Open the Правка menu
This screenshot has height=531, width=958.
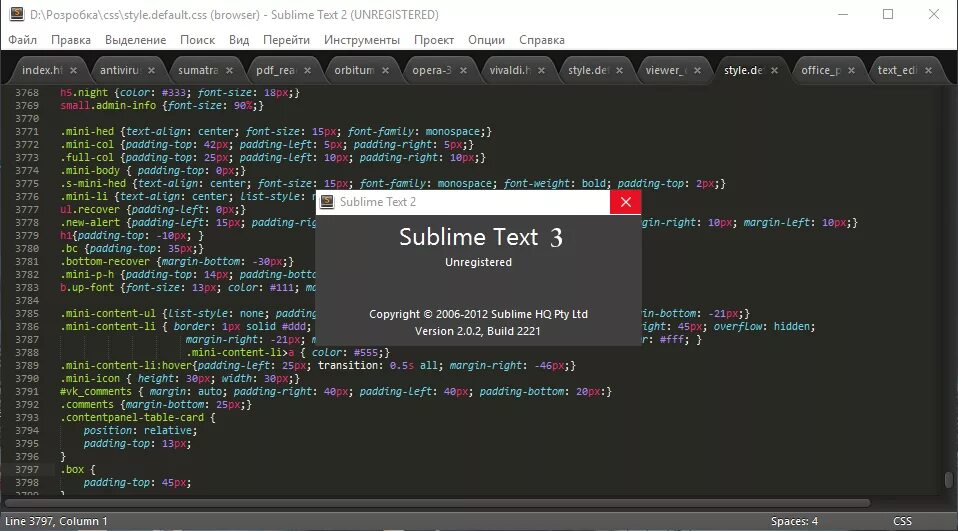point(71,40)
